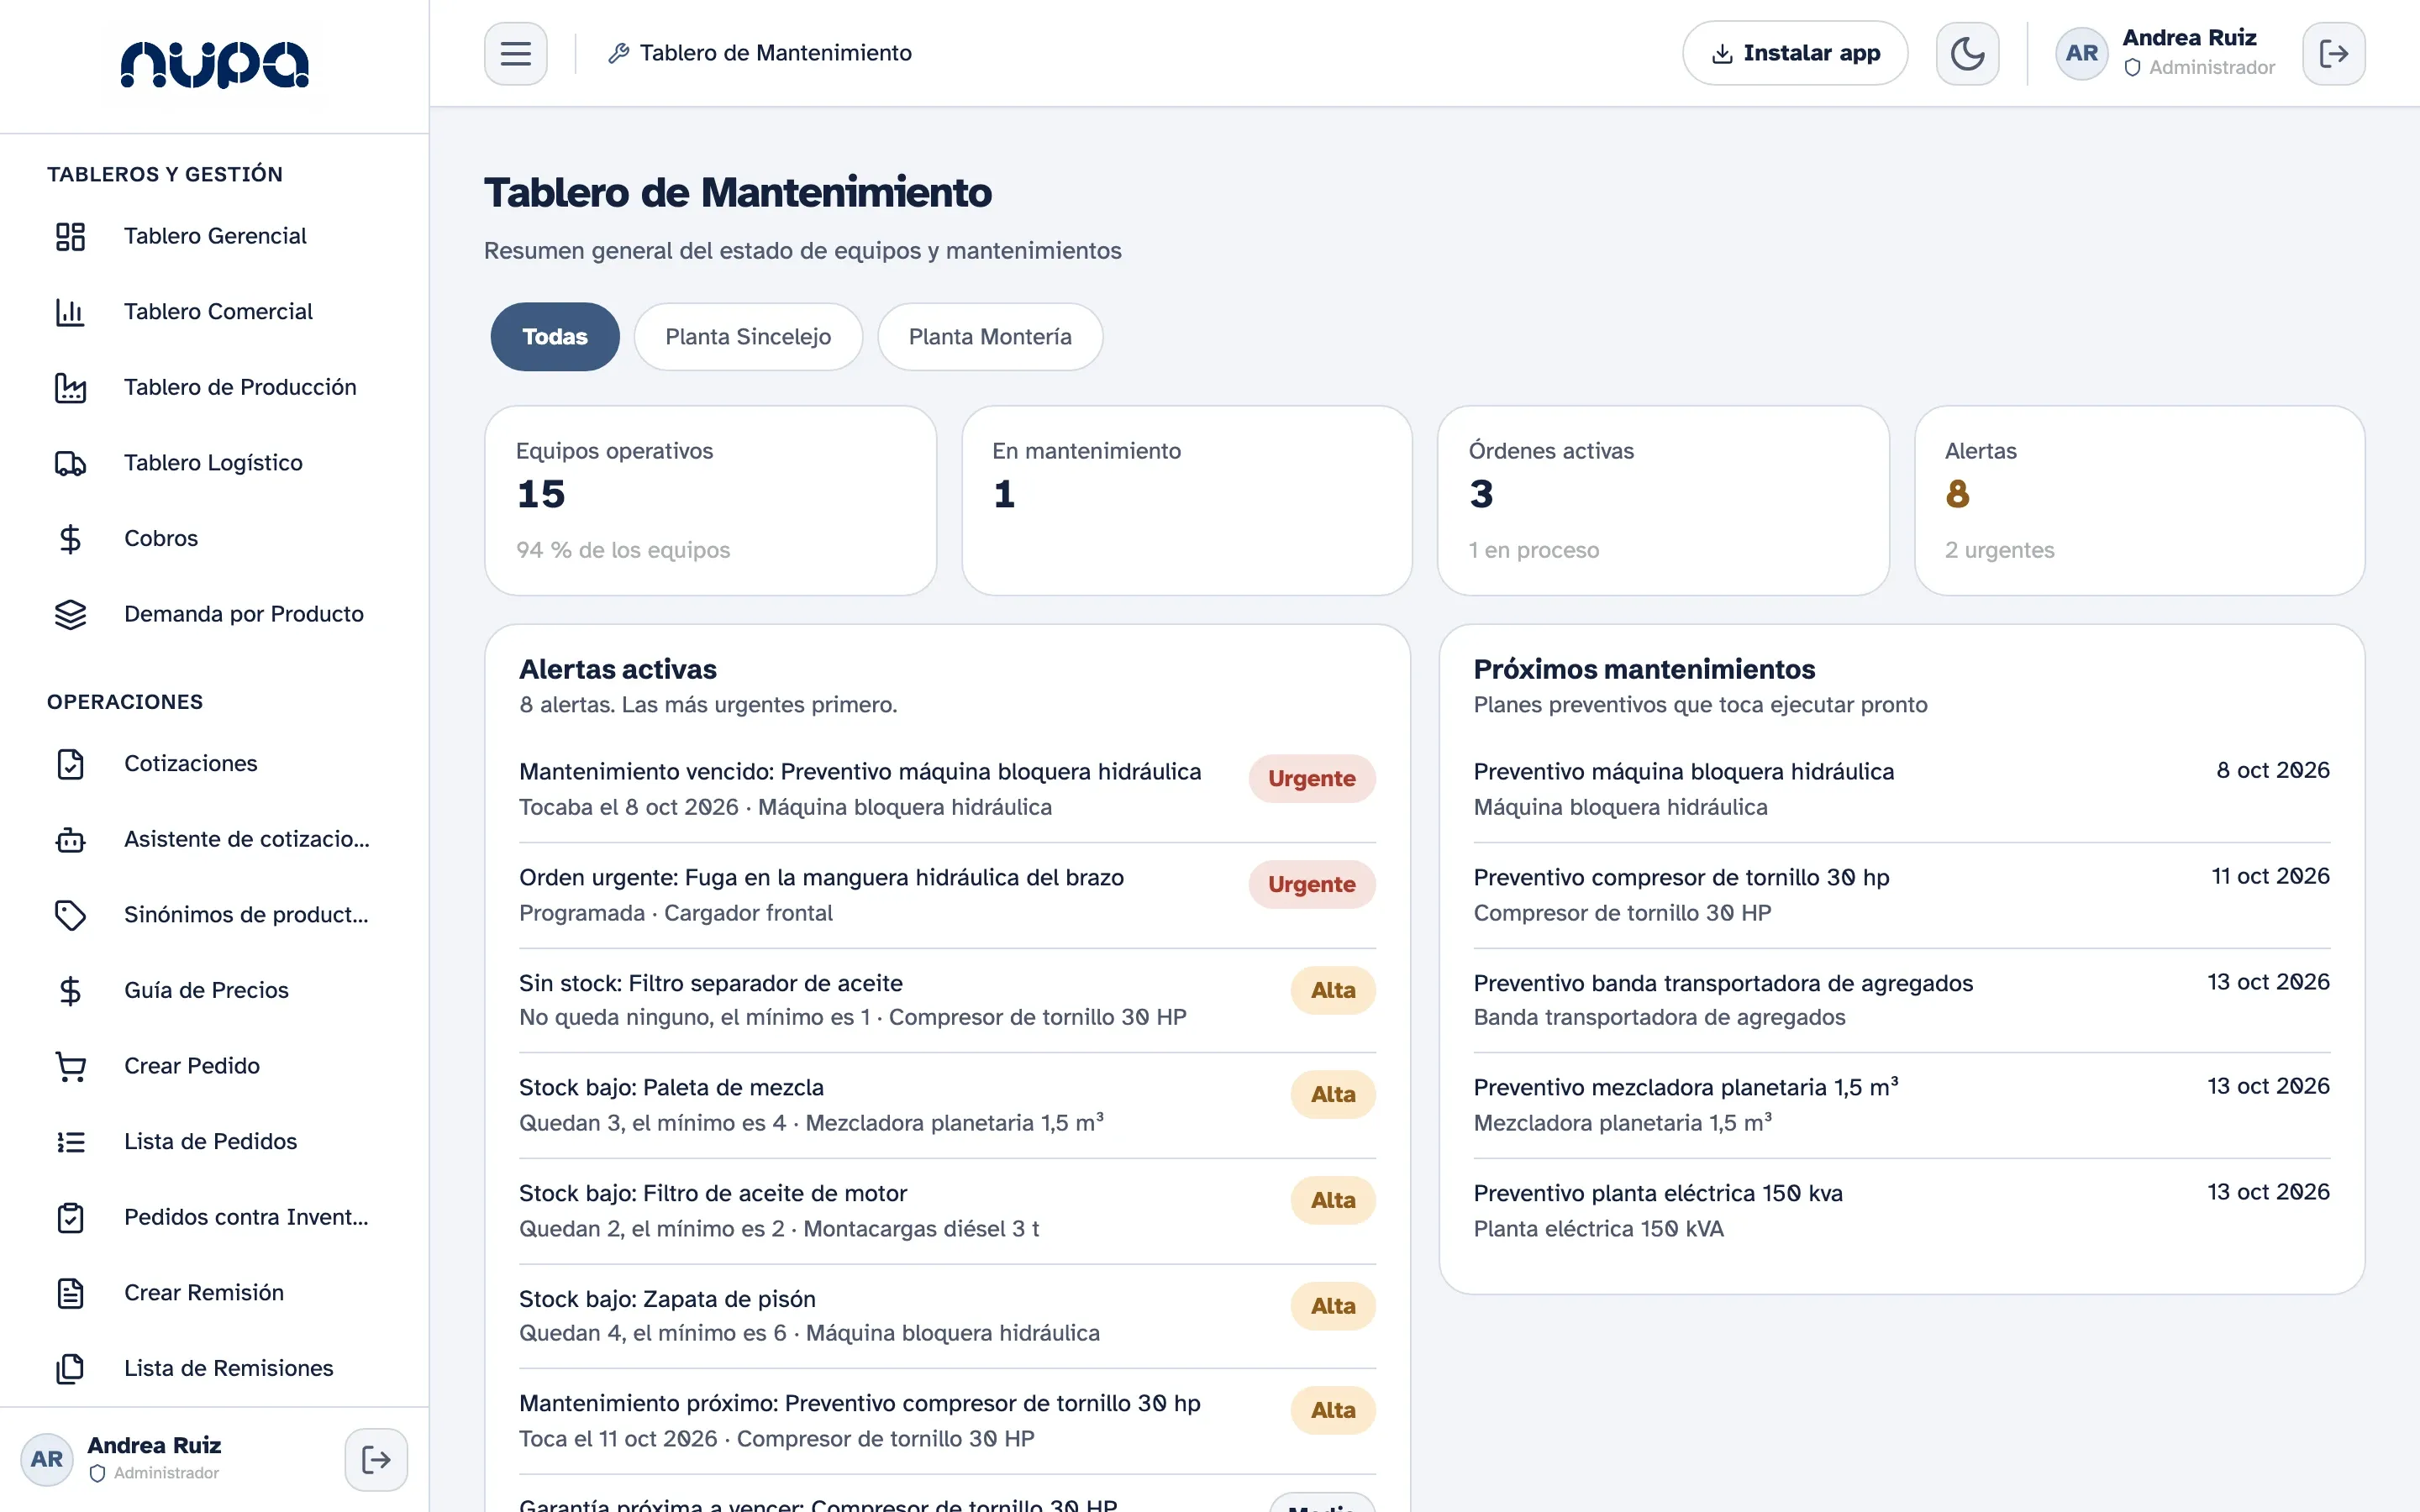Toggle dark mode with moon icon
This screenshot has height=1512, width=2420.
(1967, 53)
